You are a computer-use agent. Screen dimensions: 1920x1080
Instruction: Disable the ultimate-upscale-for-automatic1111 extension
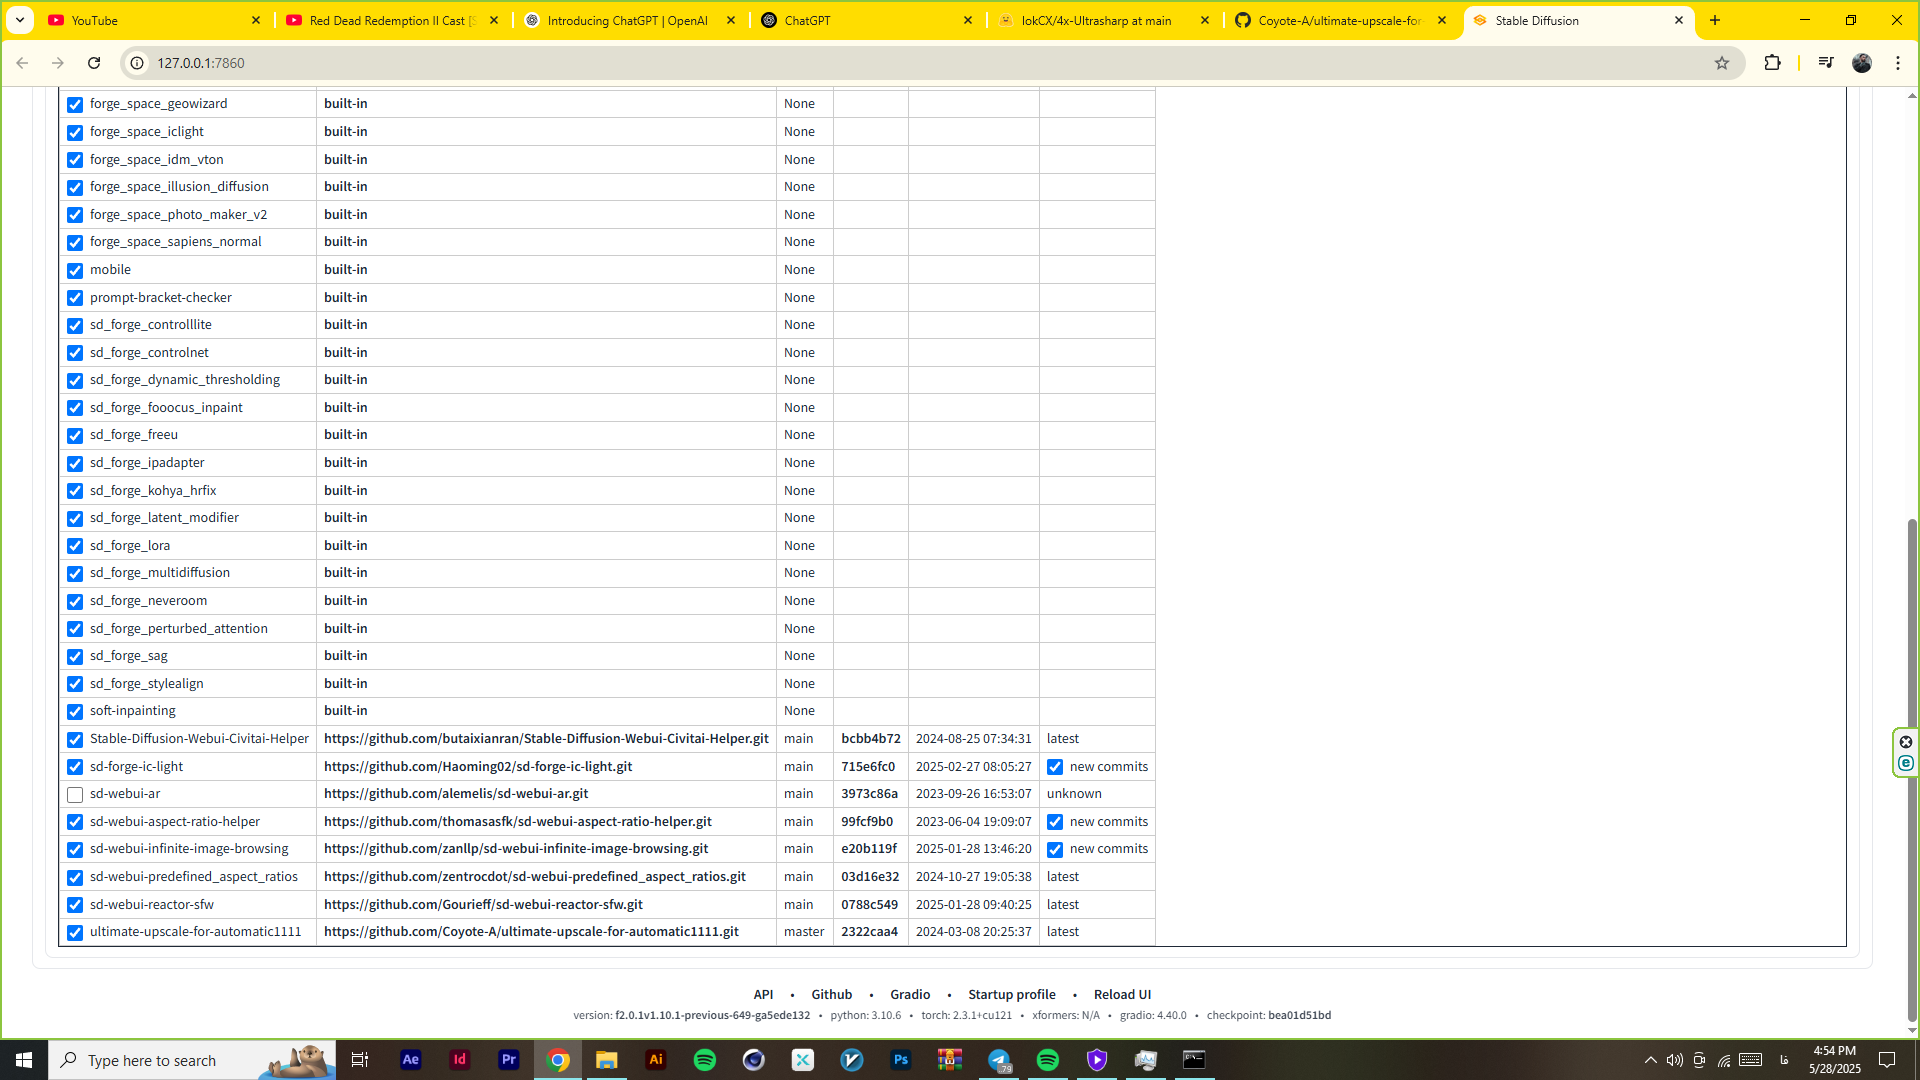(x=75, y=933)
